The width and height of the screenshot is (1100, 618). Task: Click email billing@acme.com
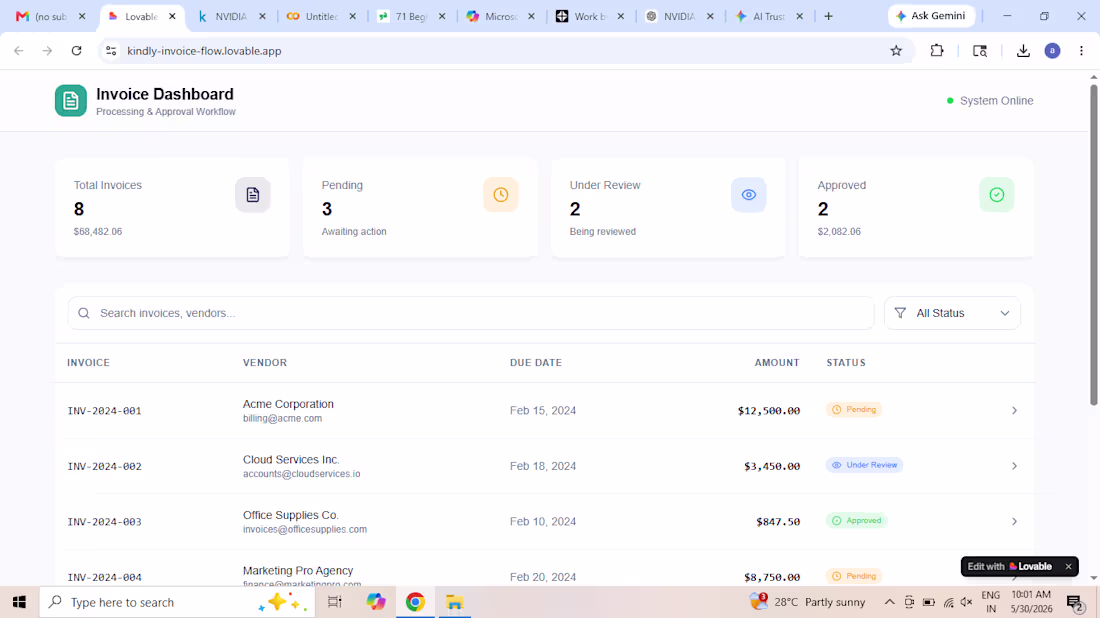coord(283,418)
